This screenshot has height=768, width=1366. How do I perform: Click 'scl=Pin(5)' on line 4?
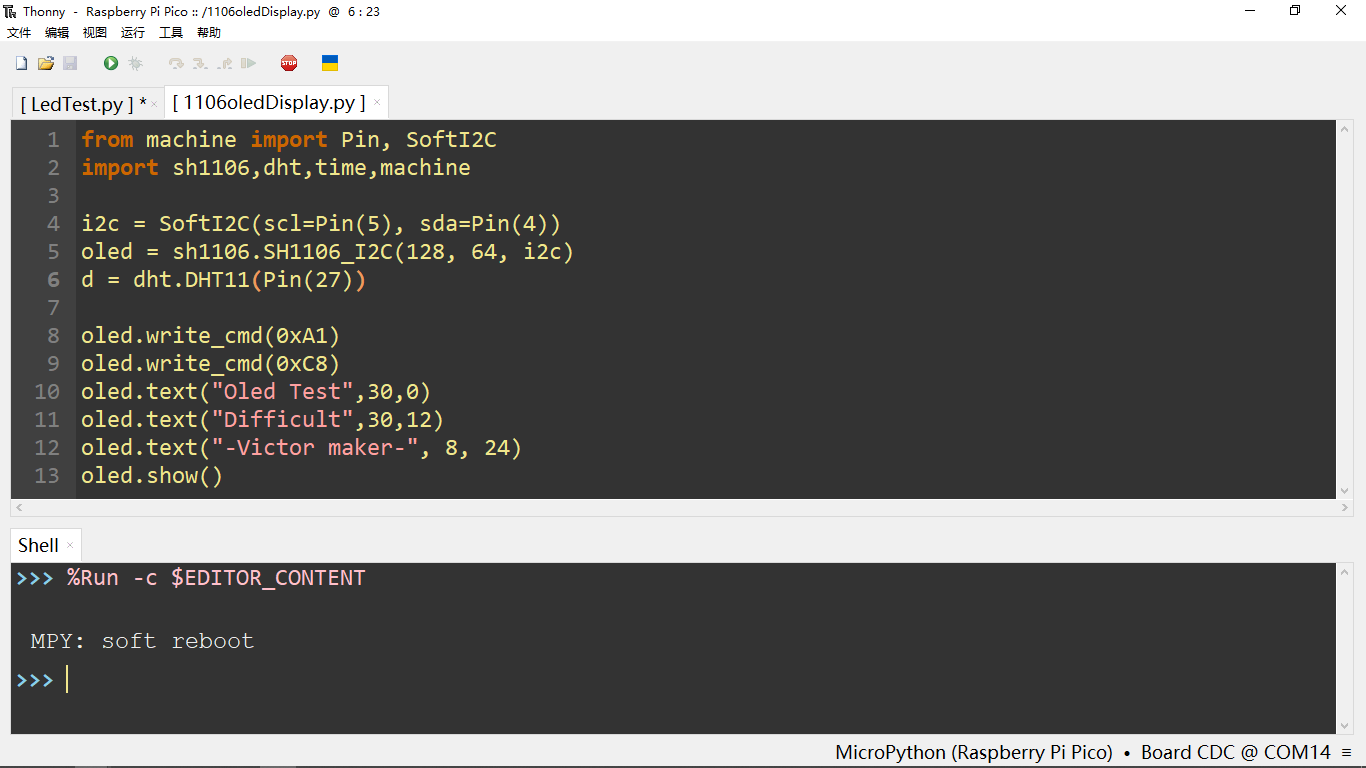tap(328, 224)
